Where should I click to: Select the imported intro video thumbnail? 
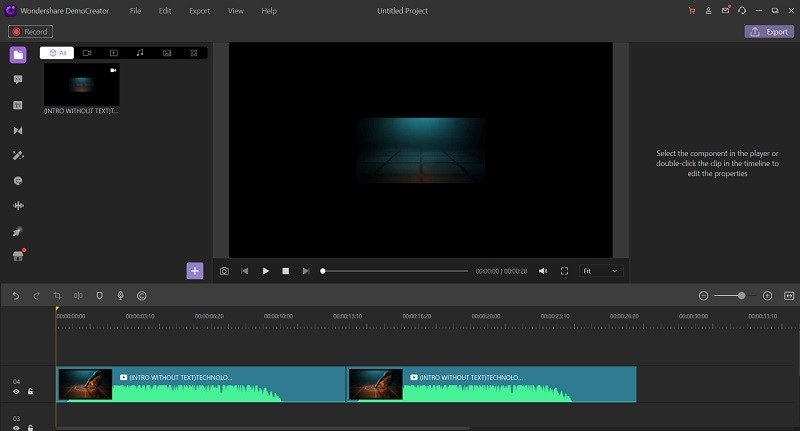click(81, 85)
